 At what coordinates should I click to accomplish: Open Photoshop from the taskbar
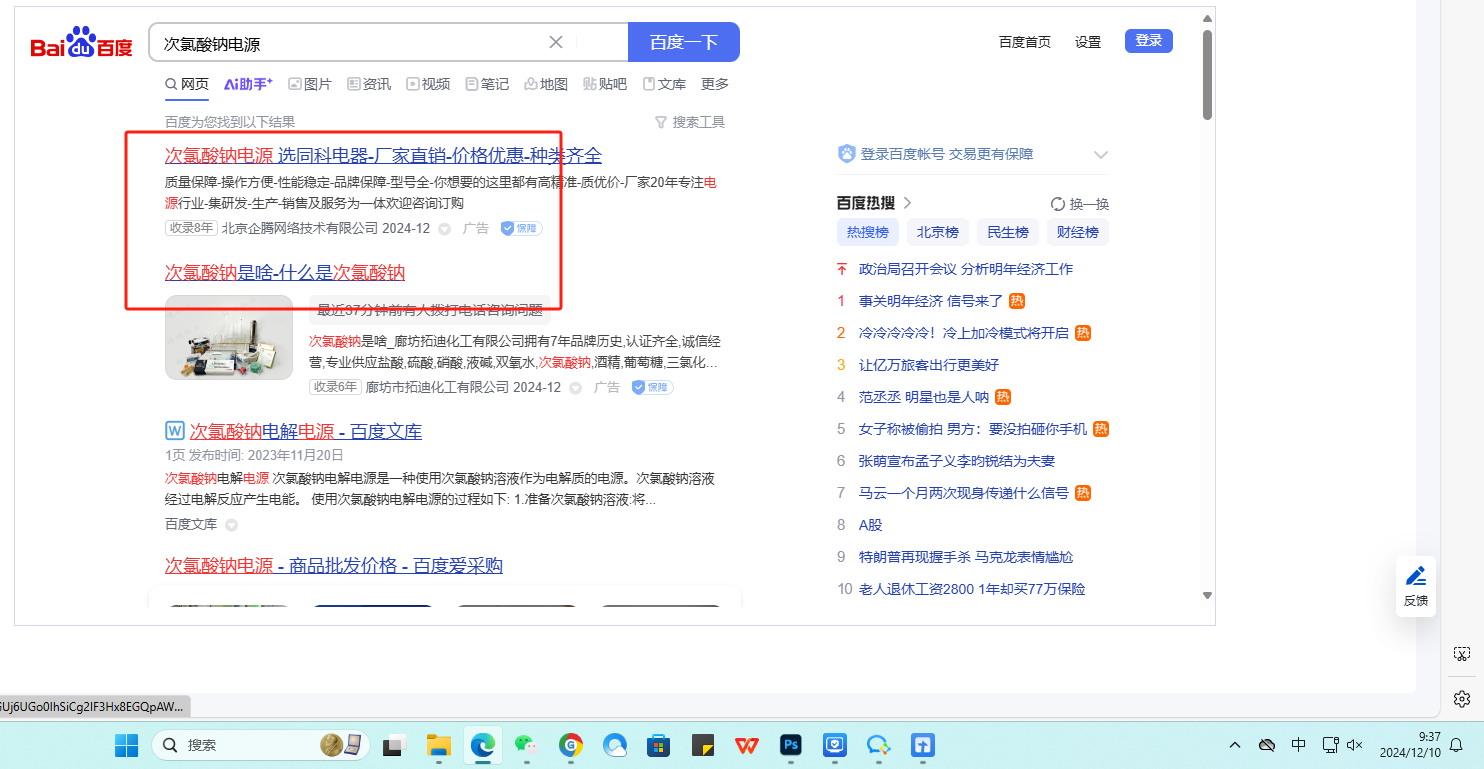point(791,745)
